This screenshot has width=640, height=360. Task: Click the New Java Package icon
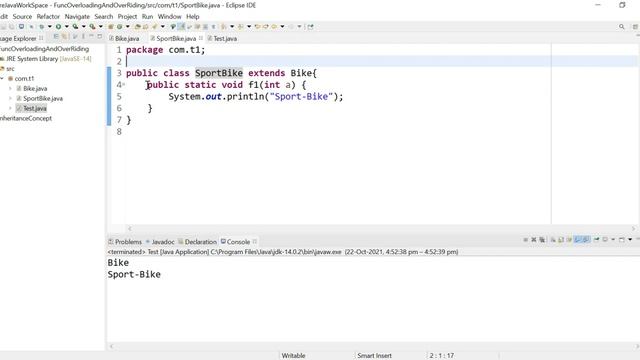[x=111, y=27]
